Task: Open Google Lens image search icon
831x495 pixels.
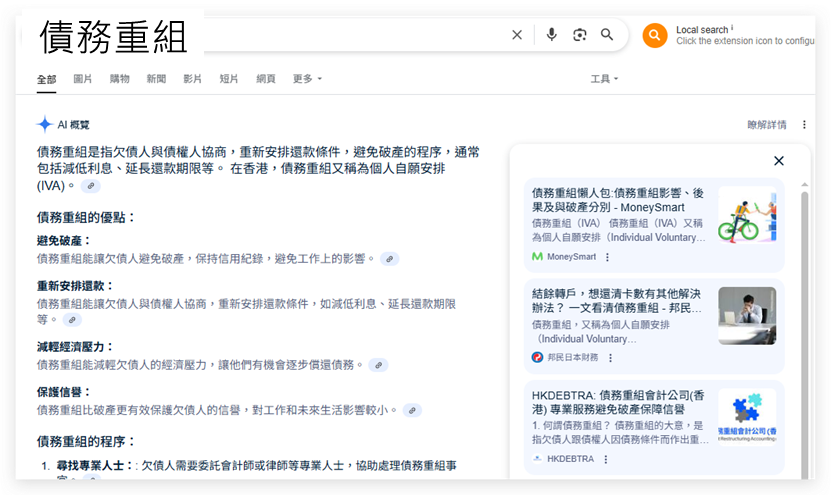Action: click(579, 35)
